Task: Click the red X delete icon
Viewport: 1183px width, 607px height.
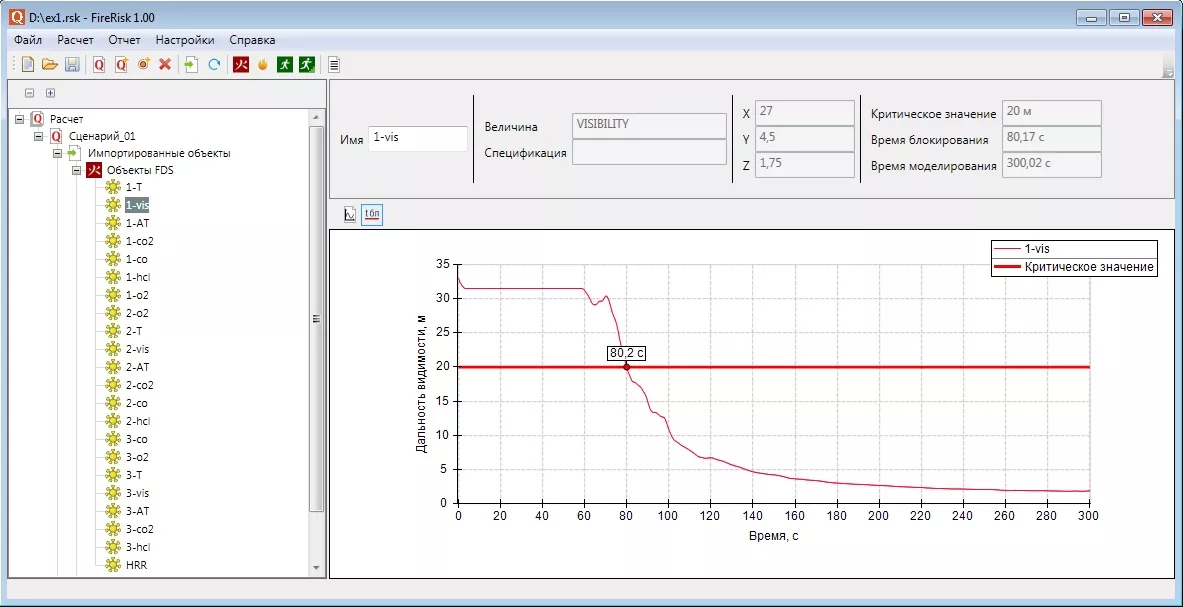Action: pyautogui.click(x=165, y=65)
